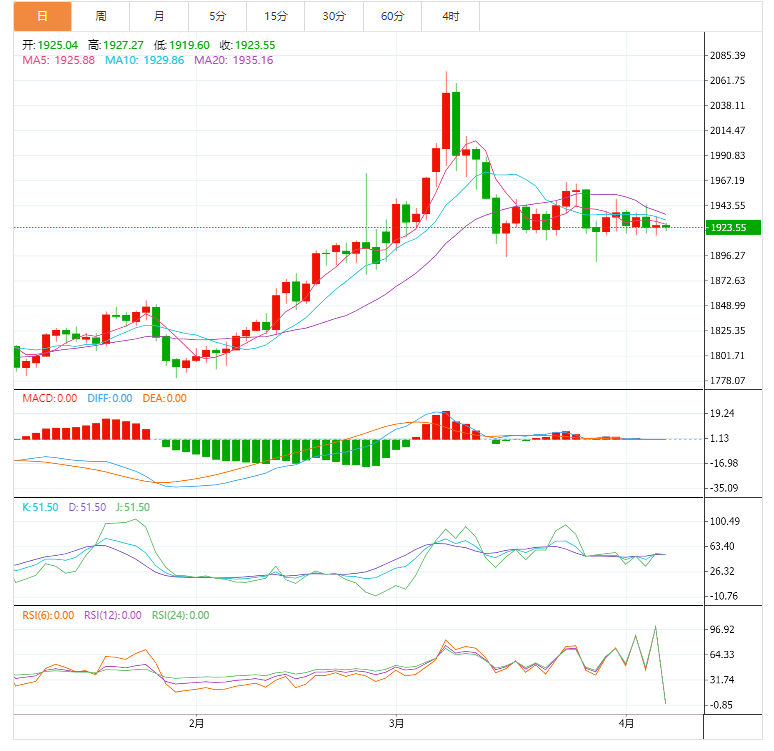Click the MACD:0.00 indicator label

click(x=50, y=398)
